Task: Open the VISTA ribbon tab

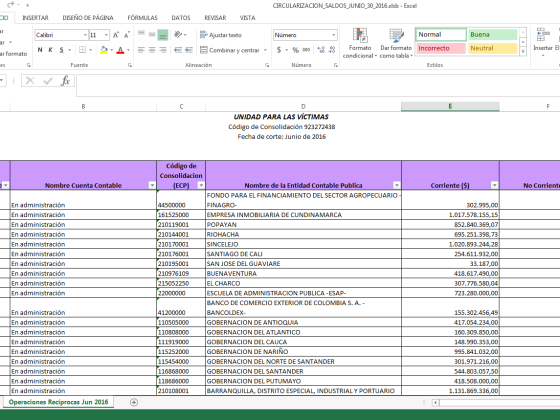Action: (247, 18)
